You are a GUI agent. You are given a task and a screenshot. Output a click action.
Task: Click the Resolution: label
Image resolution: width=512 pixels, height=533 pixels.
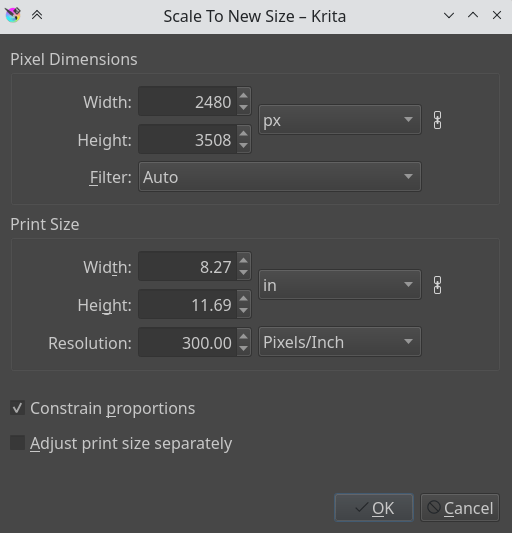(90, 343)
